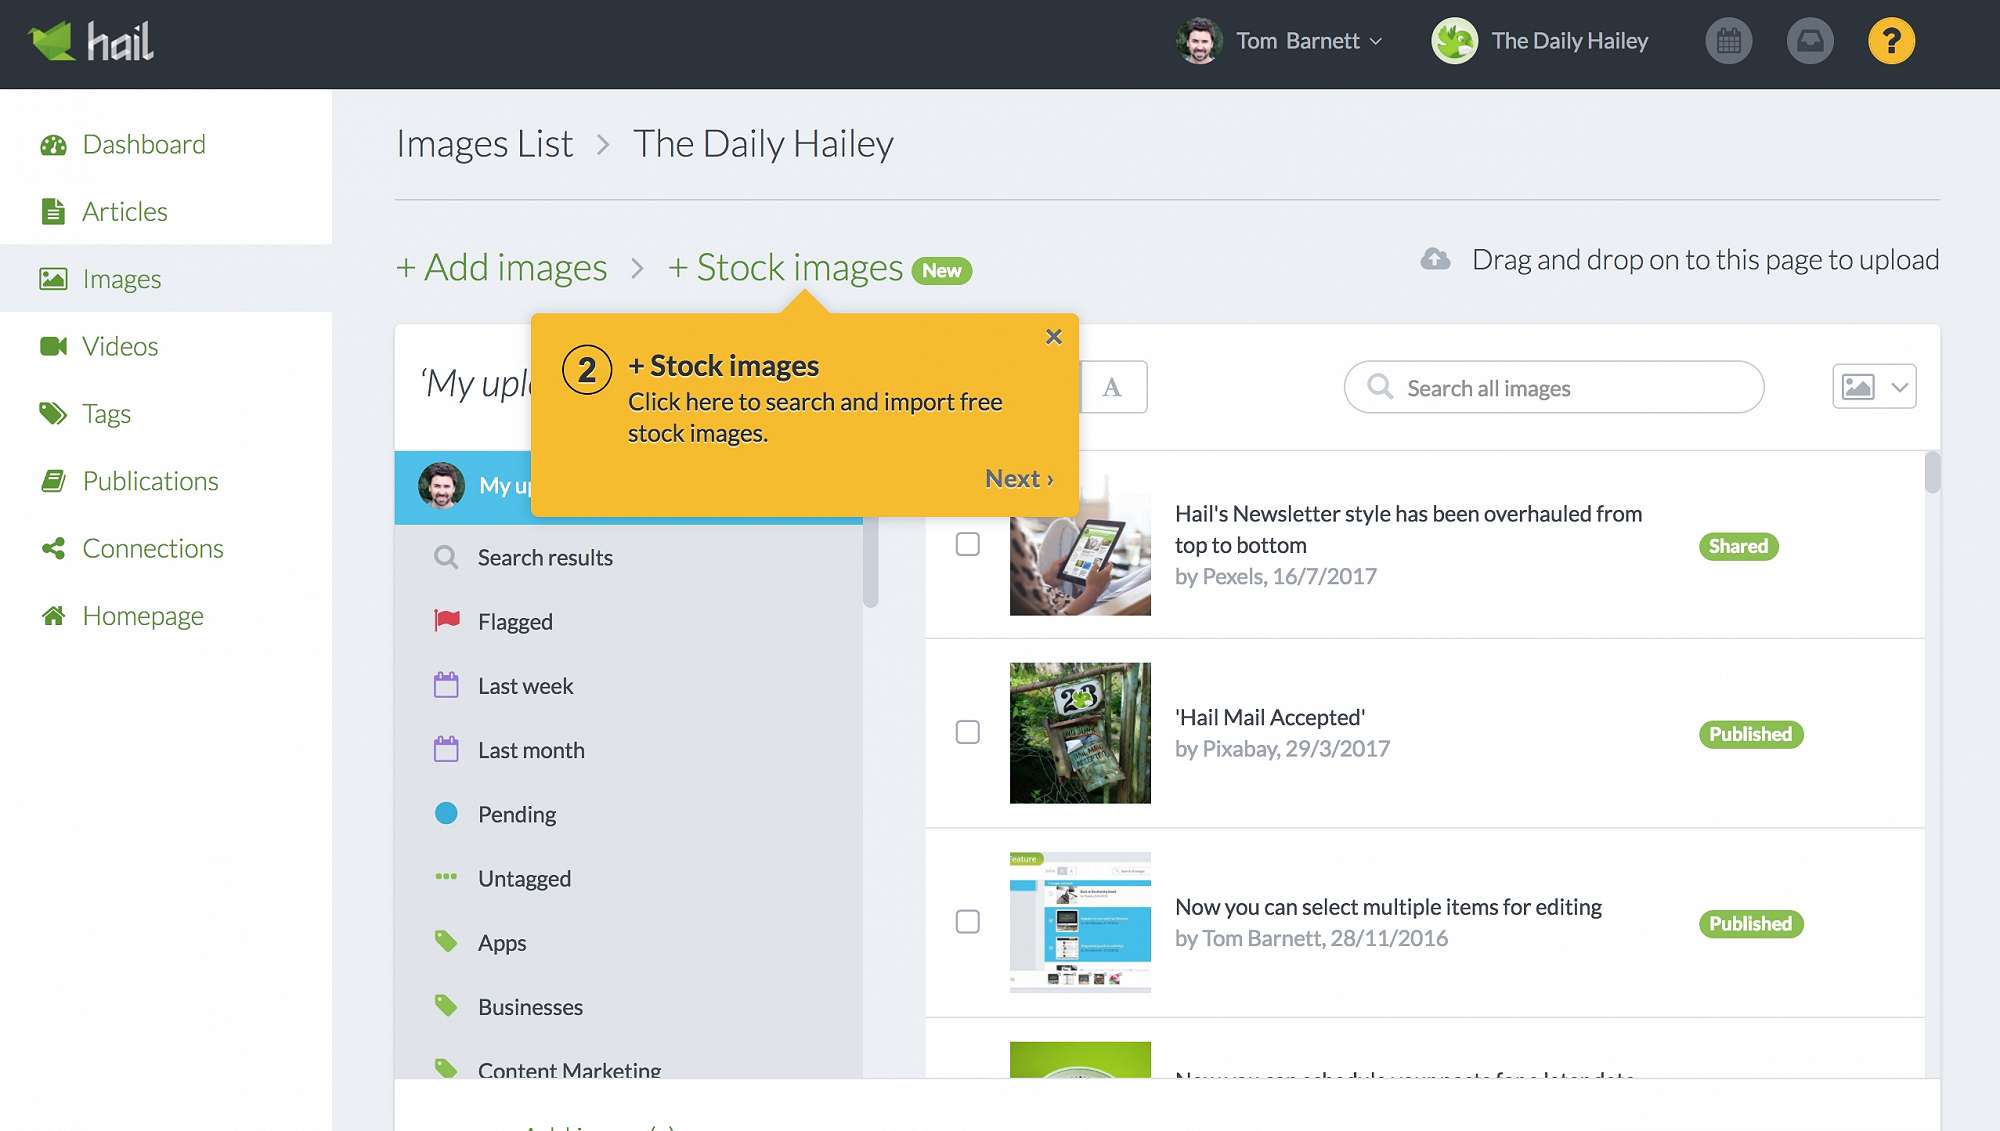
Task: Select checkbox for Newsletter style overhauled image
Action: [967, 544]
